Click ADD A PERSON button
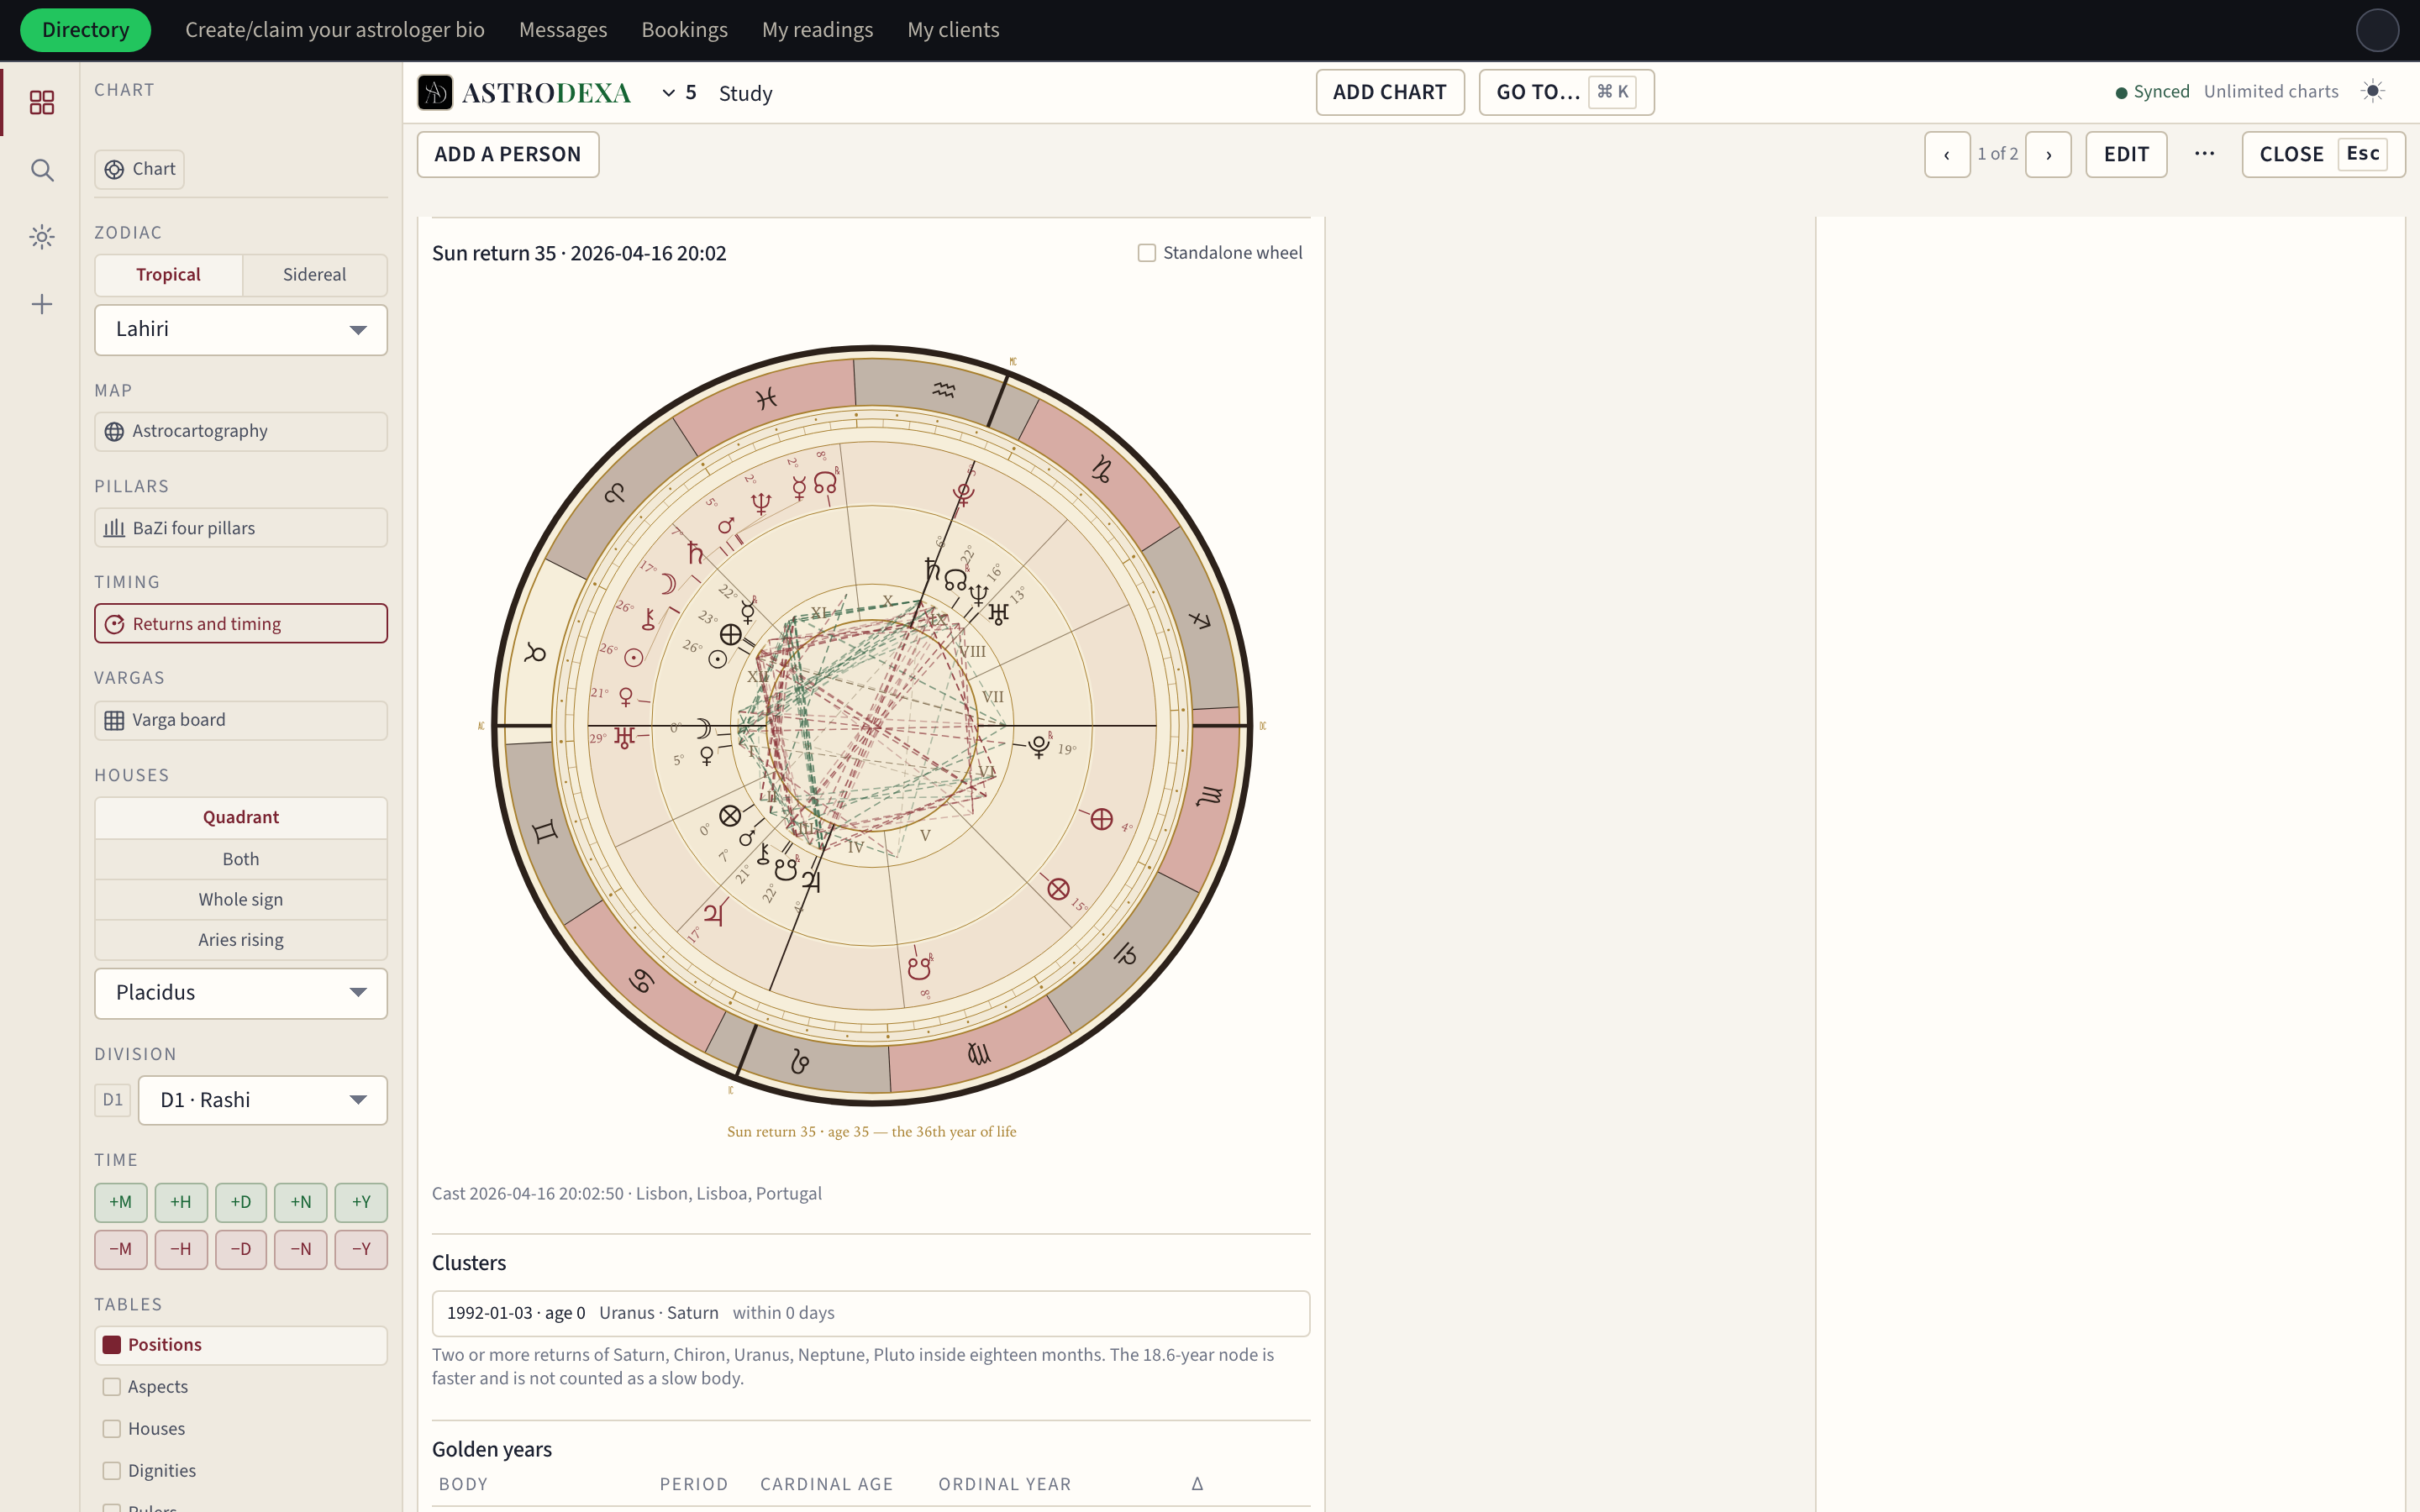2420x1512 pixels. coord(508,154)
